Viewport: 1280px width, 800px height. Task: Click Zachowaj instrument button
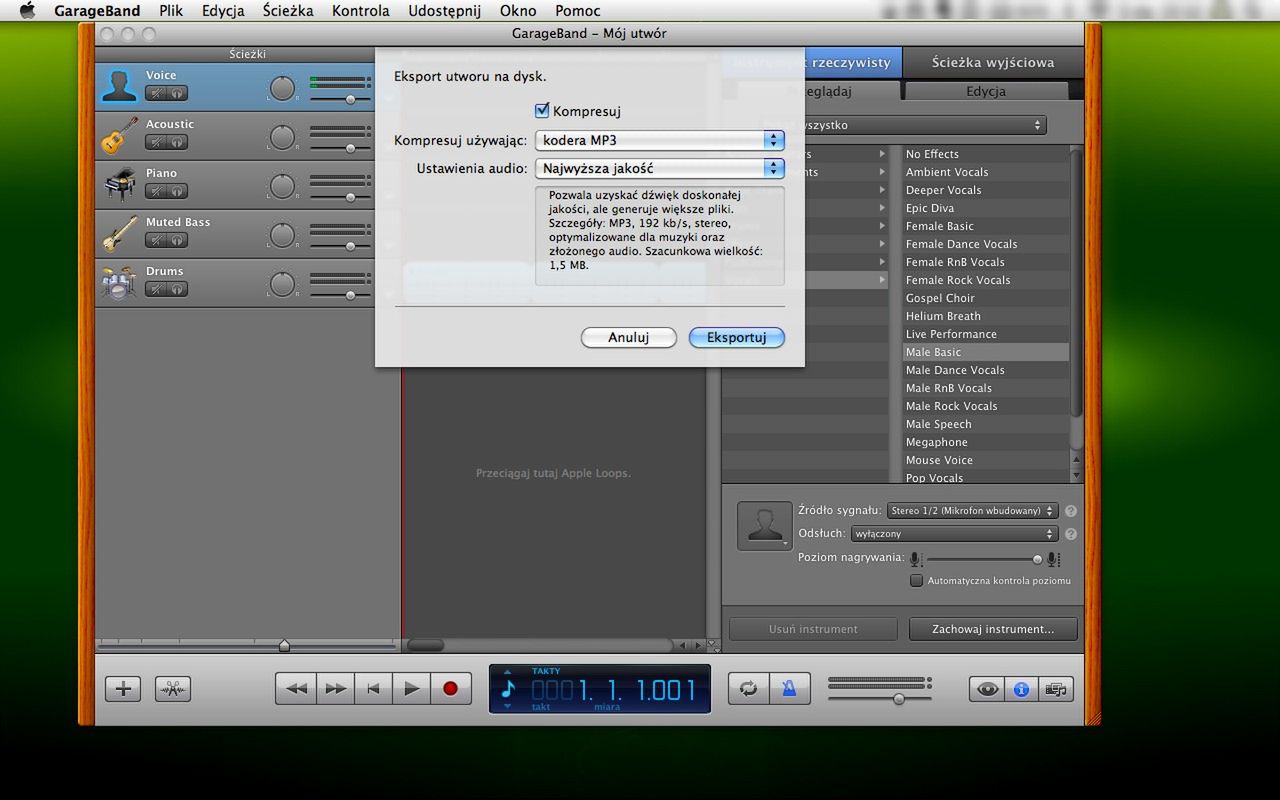pos(993,629)
